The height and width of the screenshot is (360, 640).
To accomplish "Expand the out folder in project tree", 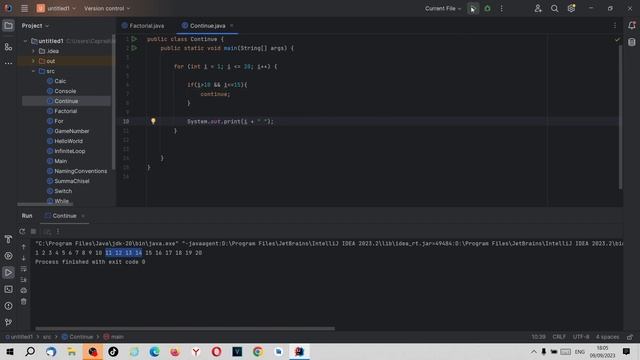I will [x=33, y=61].
